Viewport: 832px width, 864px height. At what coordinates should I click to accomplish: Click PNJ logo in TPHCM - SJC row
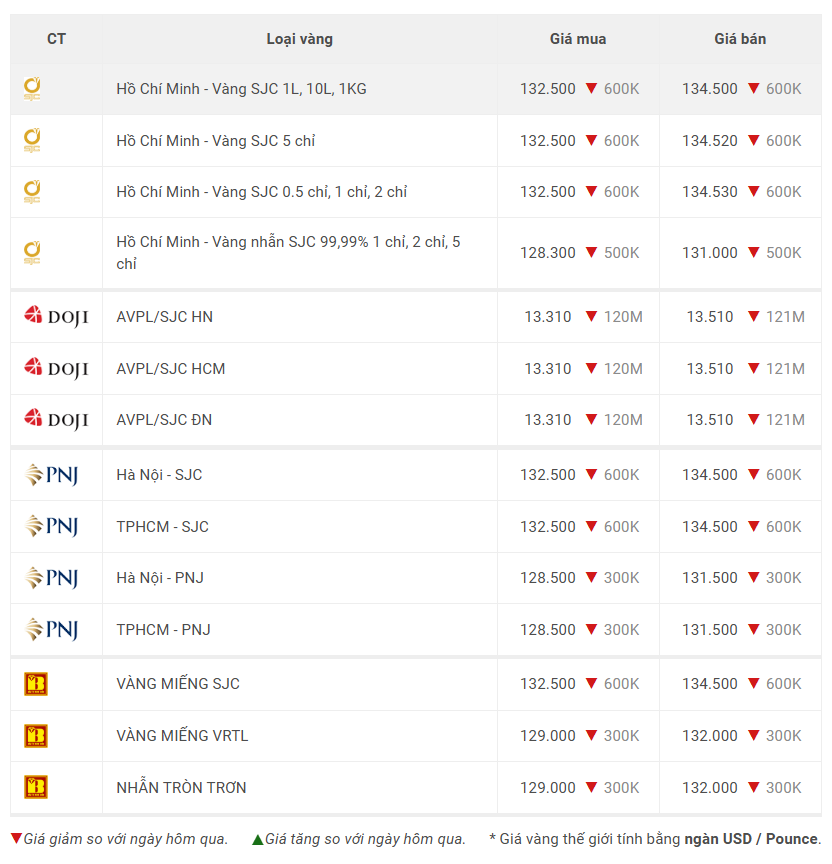click(x=52, y=527)
